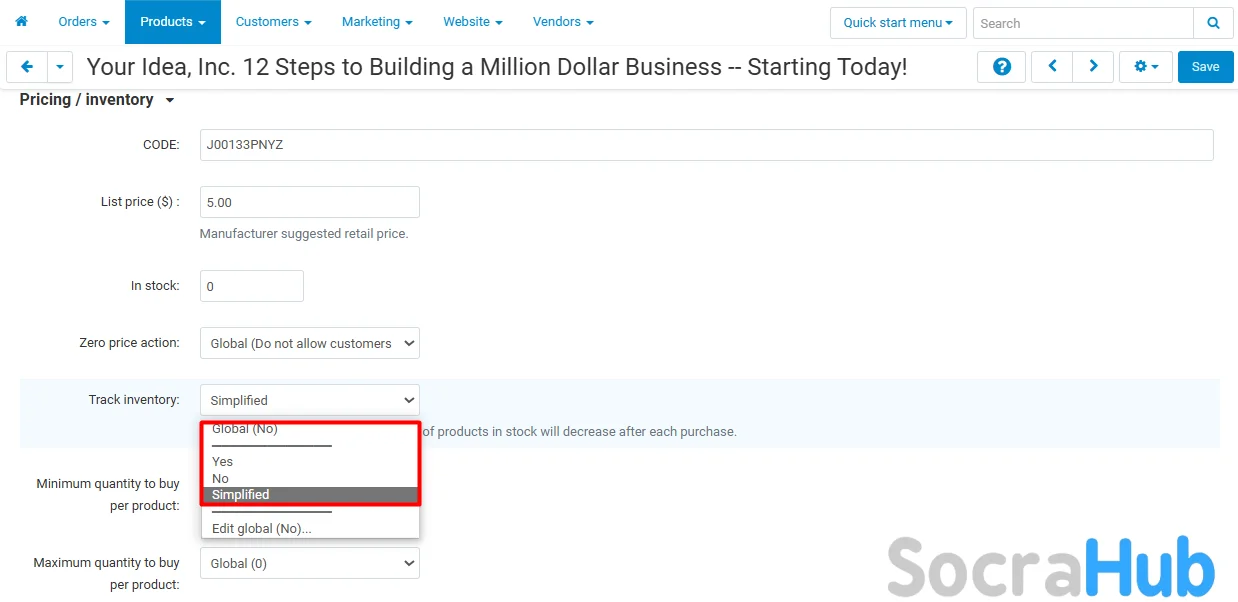The width and height of the screenshot is (1238, 602).
Task: Collapse the Pricing / inventory section
Action: [169, 100]
